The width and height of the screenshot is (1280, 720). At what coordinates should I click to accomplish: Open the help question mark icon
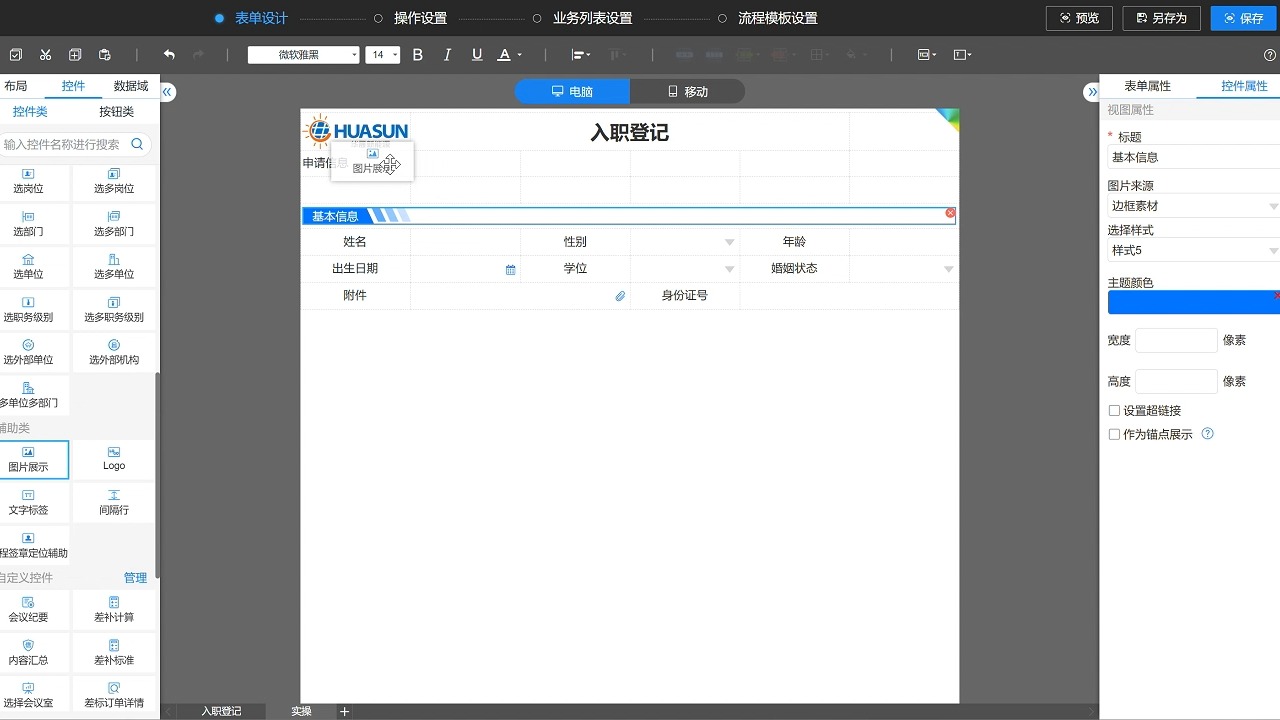coord(1270,55)
